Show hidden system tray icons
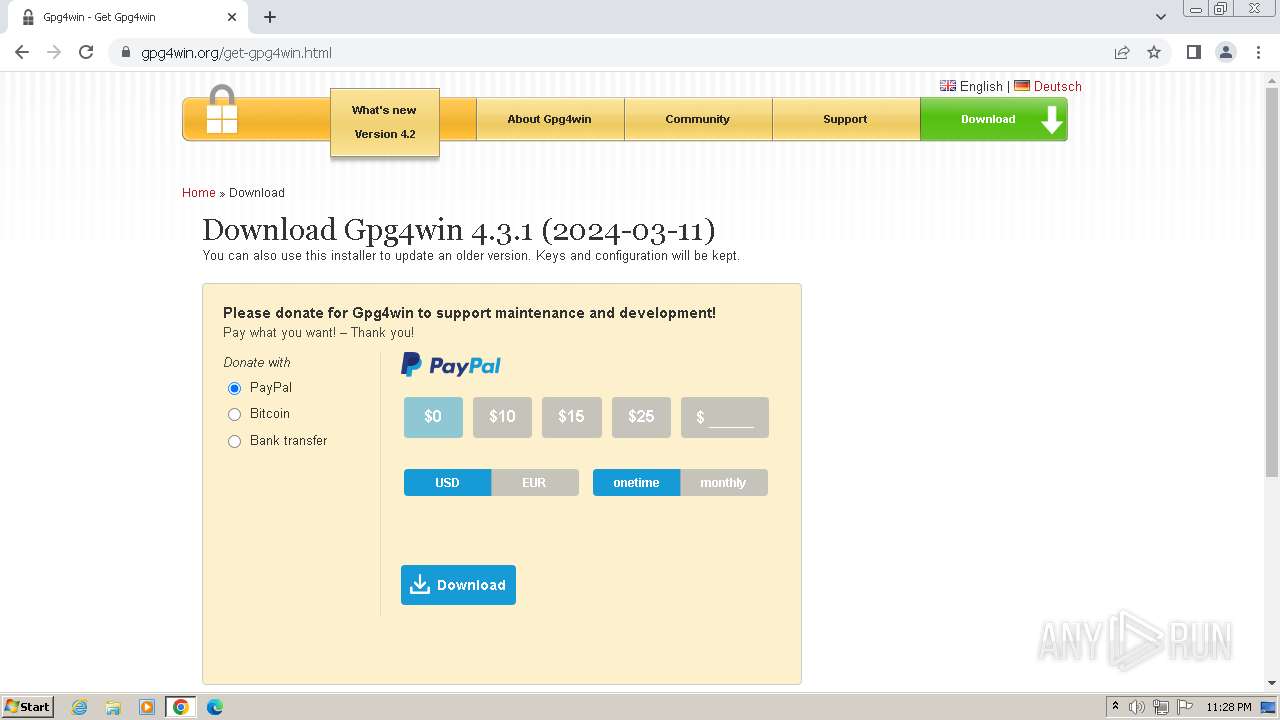 click(1115, 707)
